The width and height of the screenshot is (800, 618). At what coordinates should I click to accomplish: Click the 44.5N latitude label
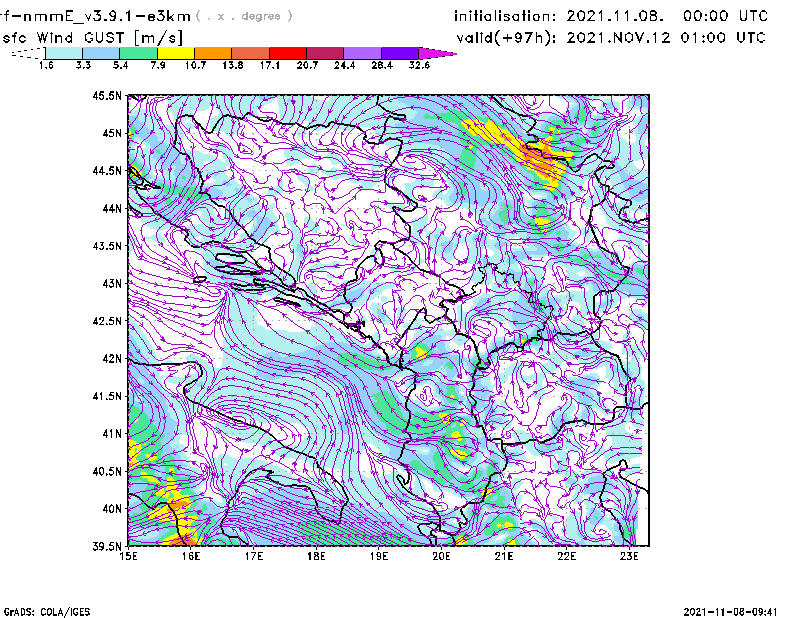point(107,170)
